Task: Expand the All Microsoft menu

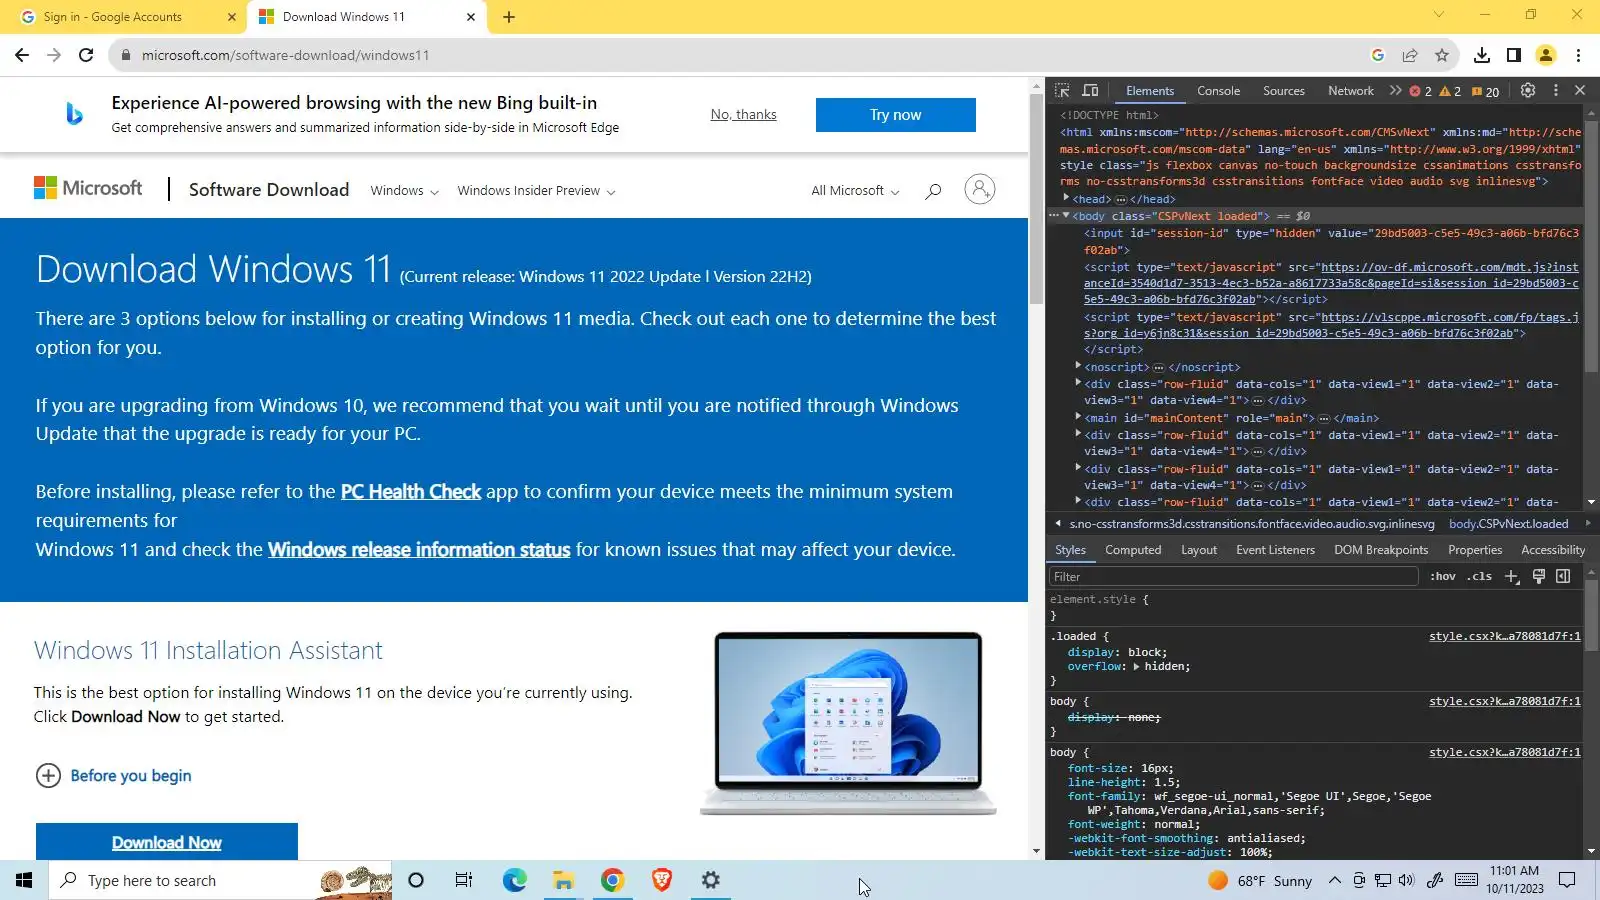Action: pyautogui.click(x=855, y=191)
